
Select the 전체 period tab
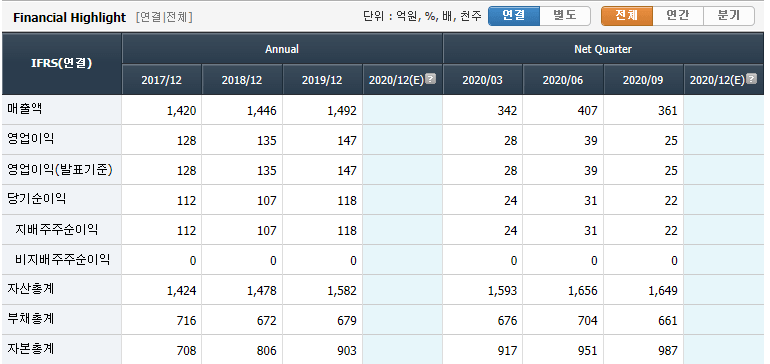coord(627,16)
